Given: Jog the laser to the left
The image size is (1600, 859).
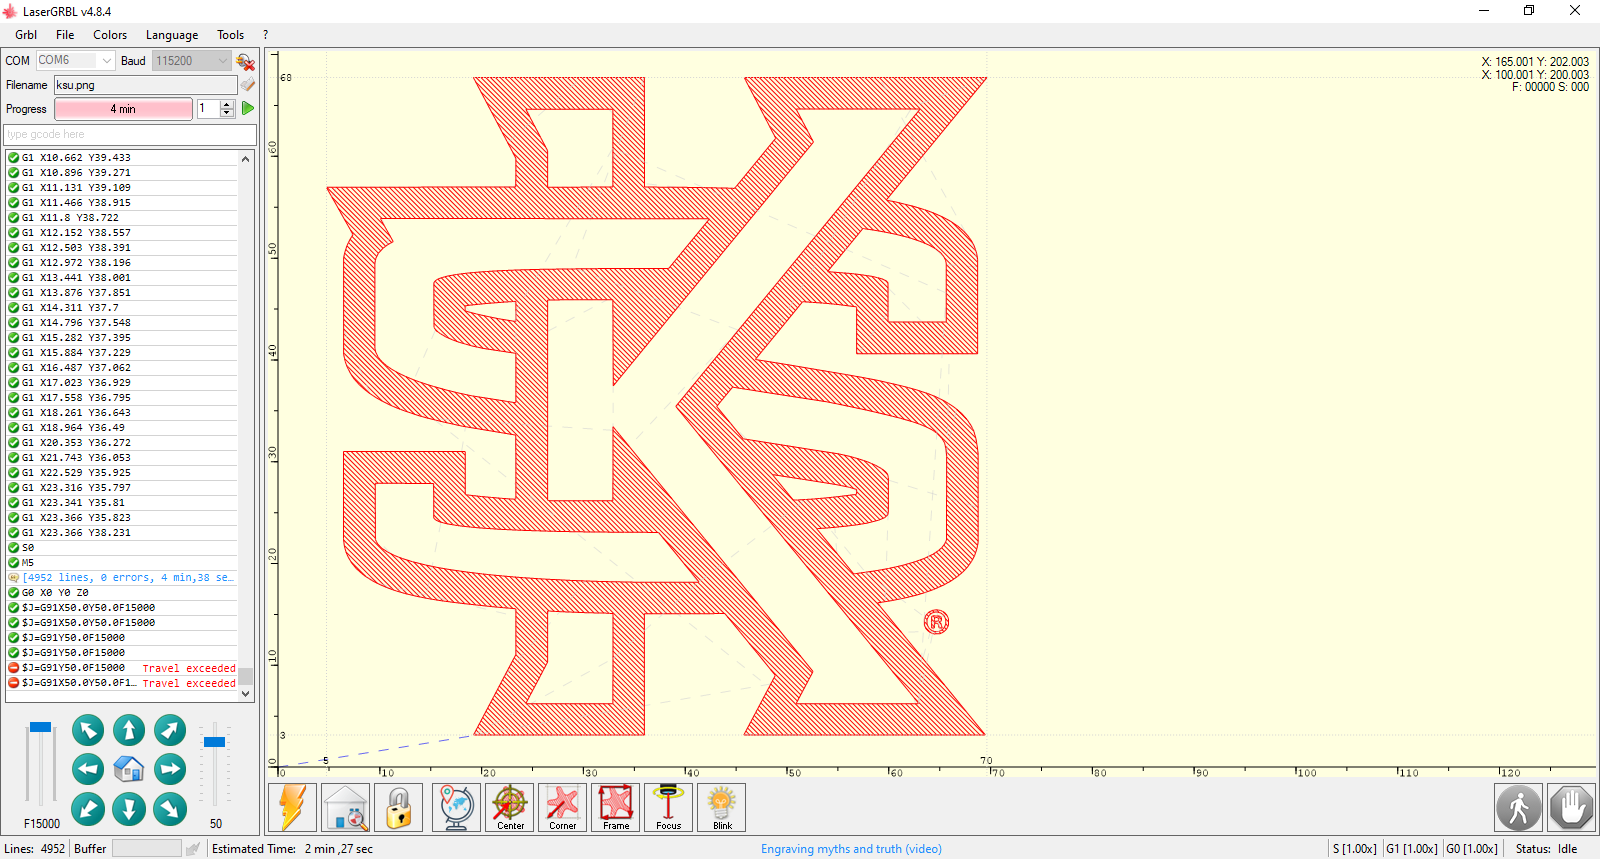Looking at the screenshot, I should pos(88,769).
